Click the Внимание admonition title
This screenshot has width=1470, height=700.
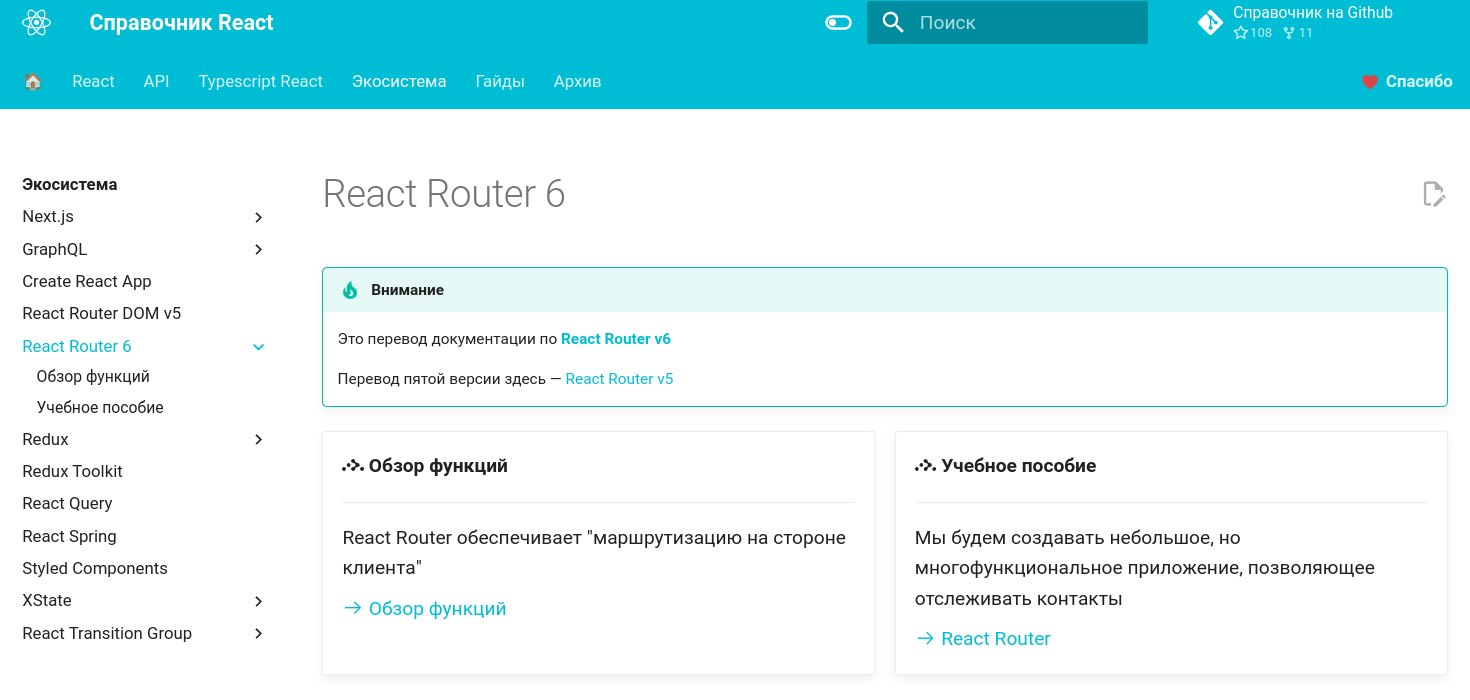tap(407, 290)
